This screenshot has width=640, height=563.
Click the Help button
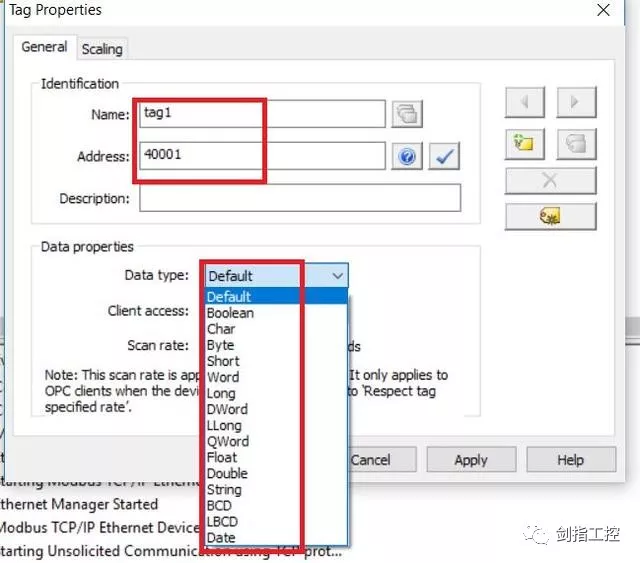pos(570,460)
